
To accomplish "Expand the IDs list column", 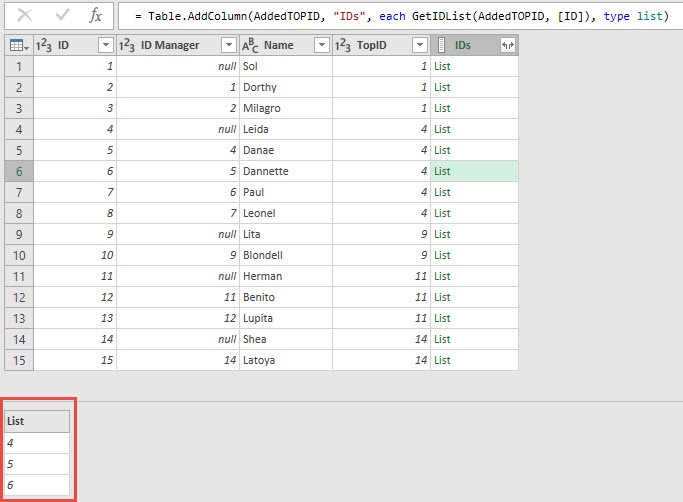I will click(x=508, y=45).
